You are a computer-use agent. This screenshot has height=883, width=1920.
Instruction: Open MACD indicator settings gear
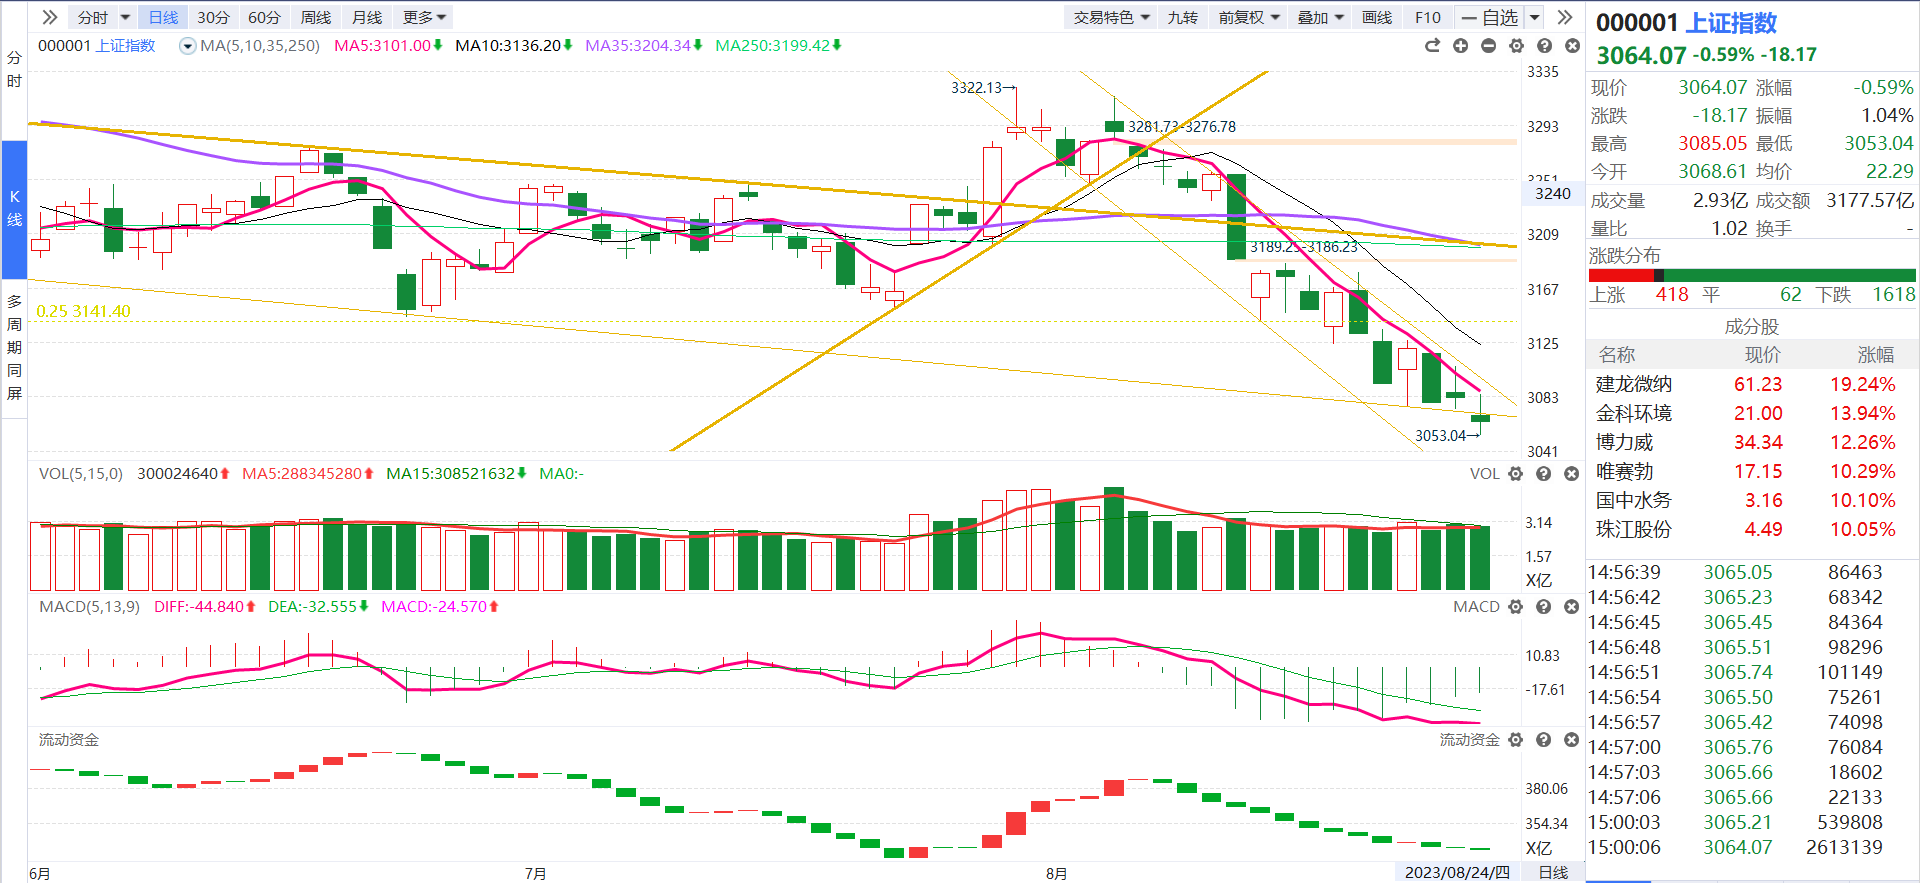click(x=1515, y=607)
